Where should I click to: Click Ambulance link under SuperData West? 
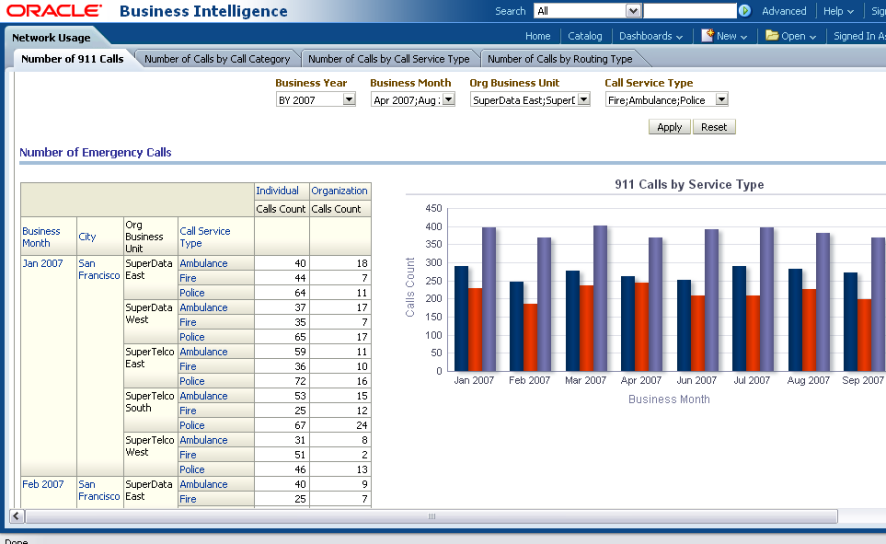click(203, 307)
